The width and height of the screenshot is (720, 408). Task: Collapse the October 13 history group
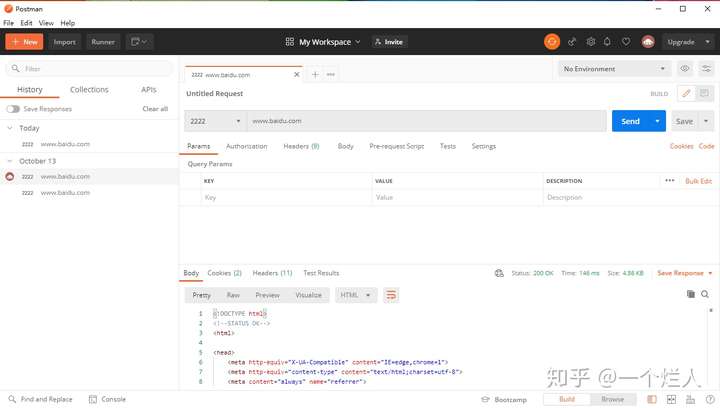click(10, 161)
